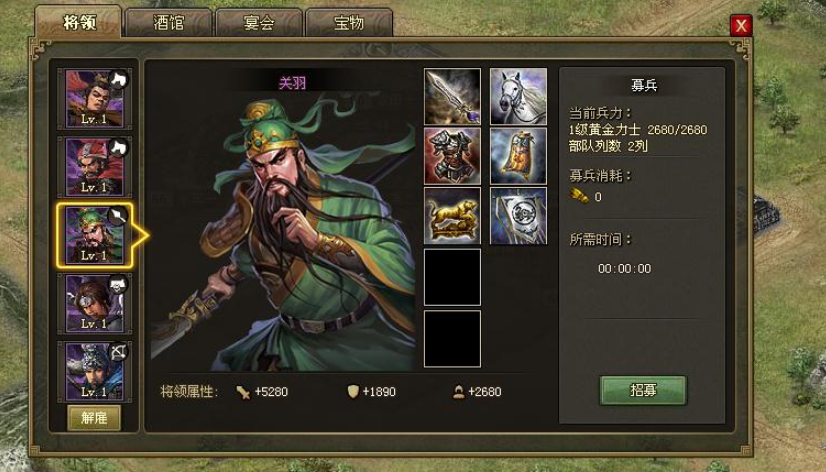Open the 宴会 tab
Viewport: 826px width, 472px height.
(x=259, y=23)
